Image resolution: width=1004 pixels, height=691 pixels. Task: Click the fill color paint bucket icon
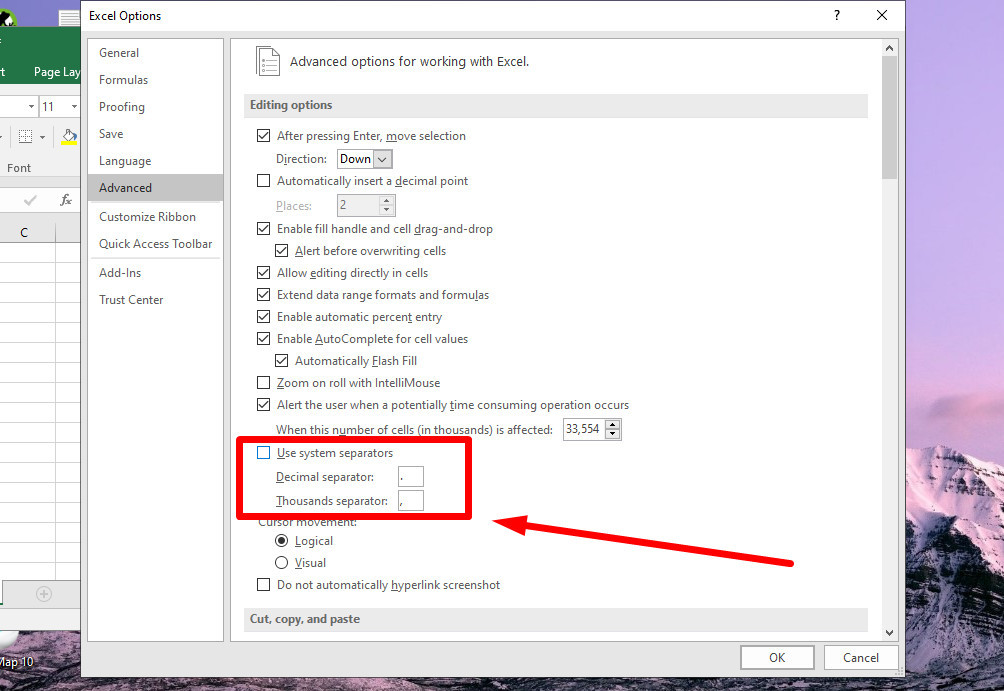[x=68, y=136]
